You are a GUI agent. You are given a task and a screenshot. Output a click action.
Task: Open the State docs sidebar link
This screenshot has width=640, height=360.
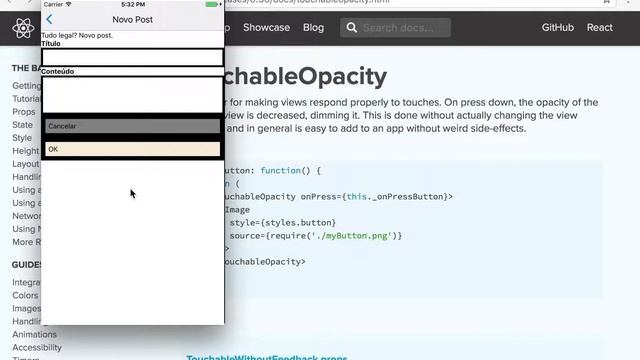click(x=22, y=125)
